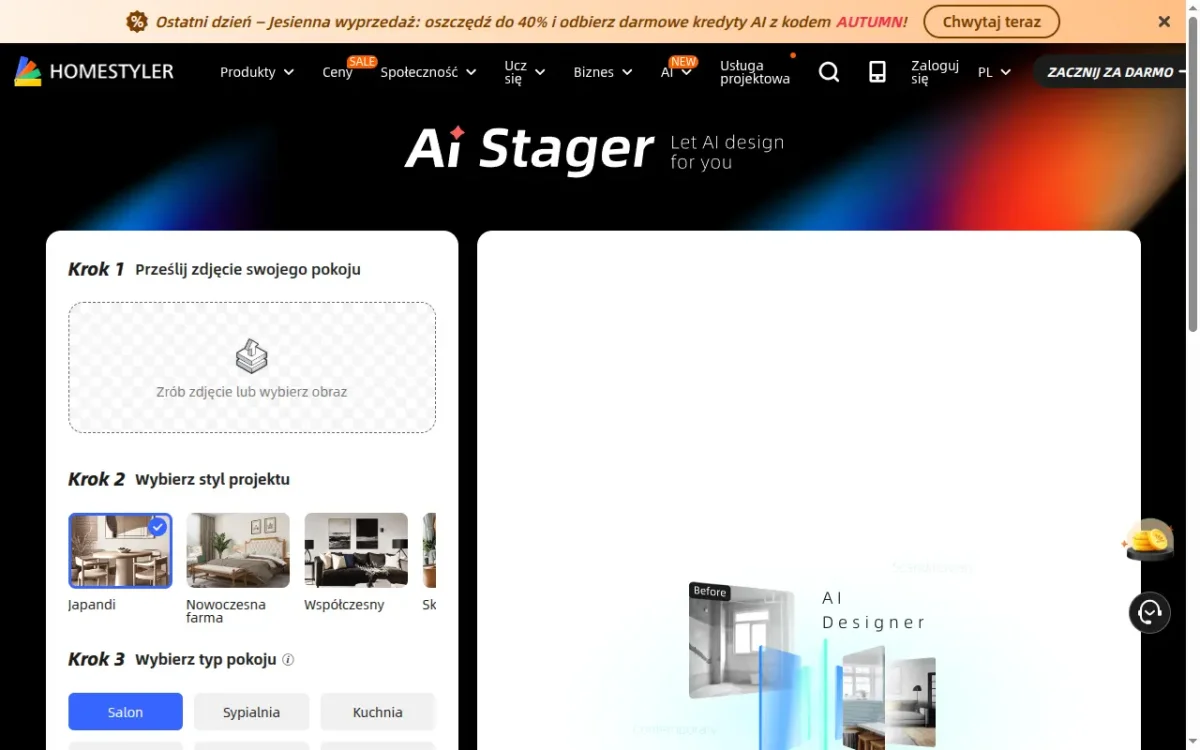Expand the Ucz się dropdown
Image resolution: width=1200 pixels, height=750 pixels.
(x=525, y=72)
